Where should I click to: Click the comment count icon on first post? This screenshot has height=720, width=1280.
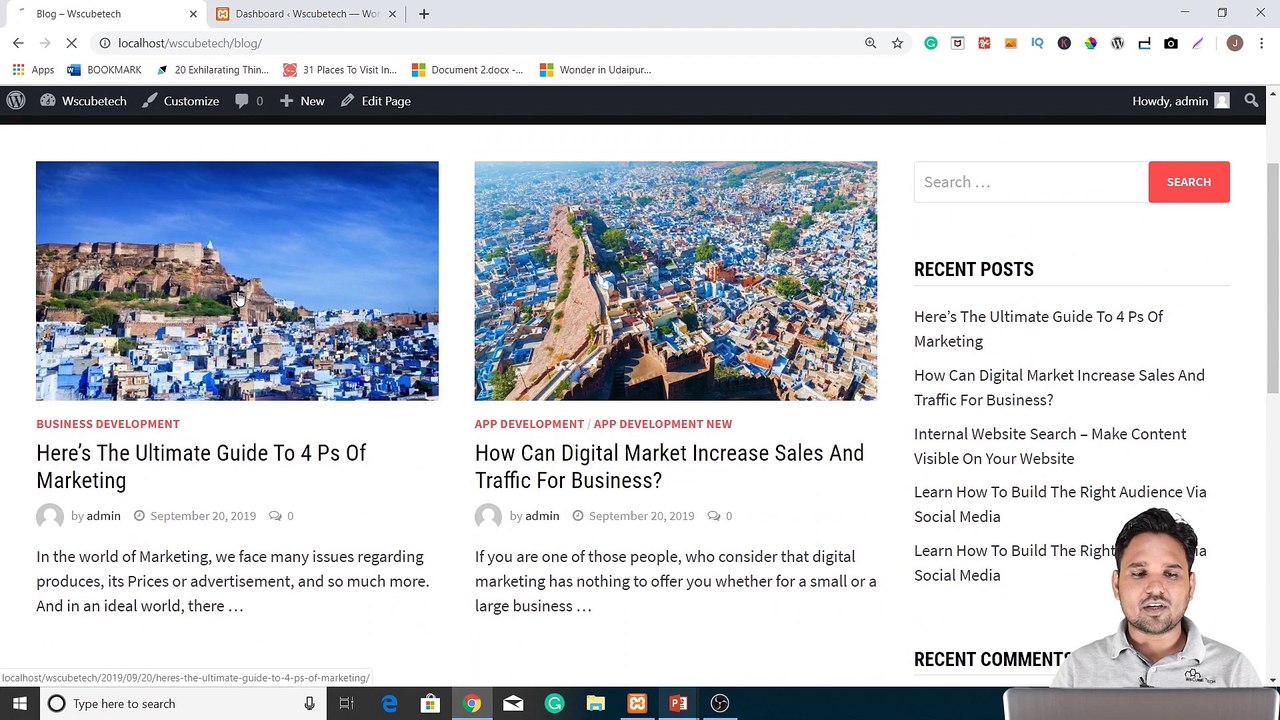(275, 516)
